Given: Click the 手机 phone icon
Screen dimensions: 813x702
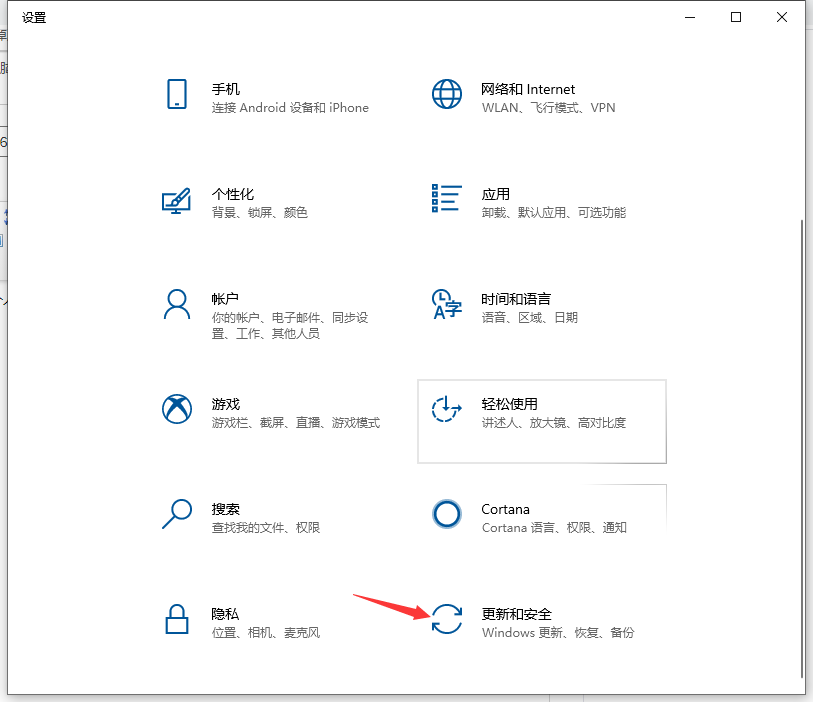Looking at the screenshot, I should (177, 94).
